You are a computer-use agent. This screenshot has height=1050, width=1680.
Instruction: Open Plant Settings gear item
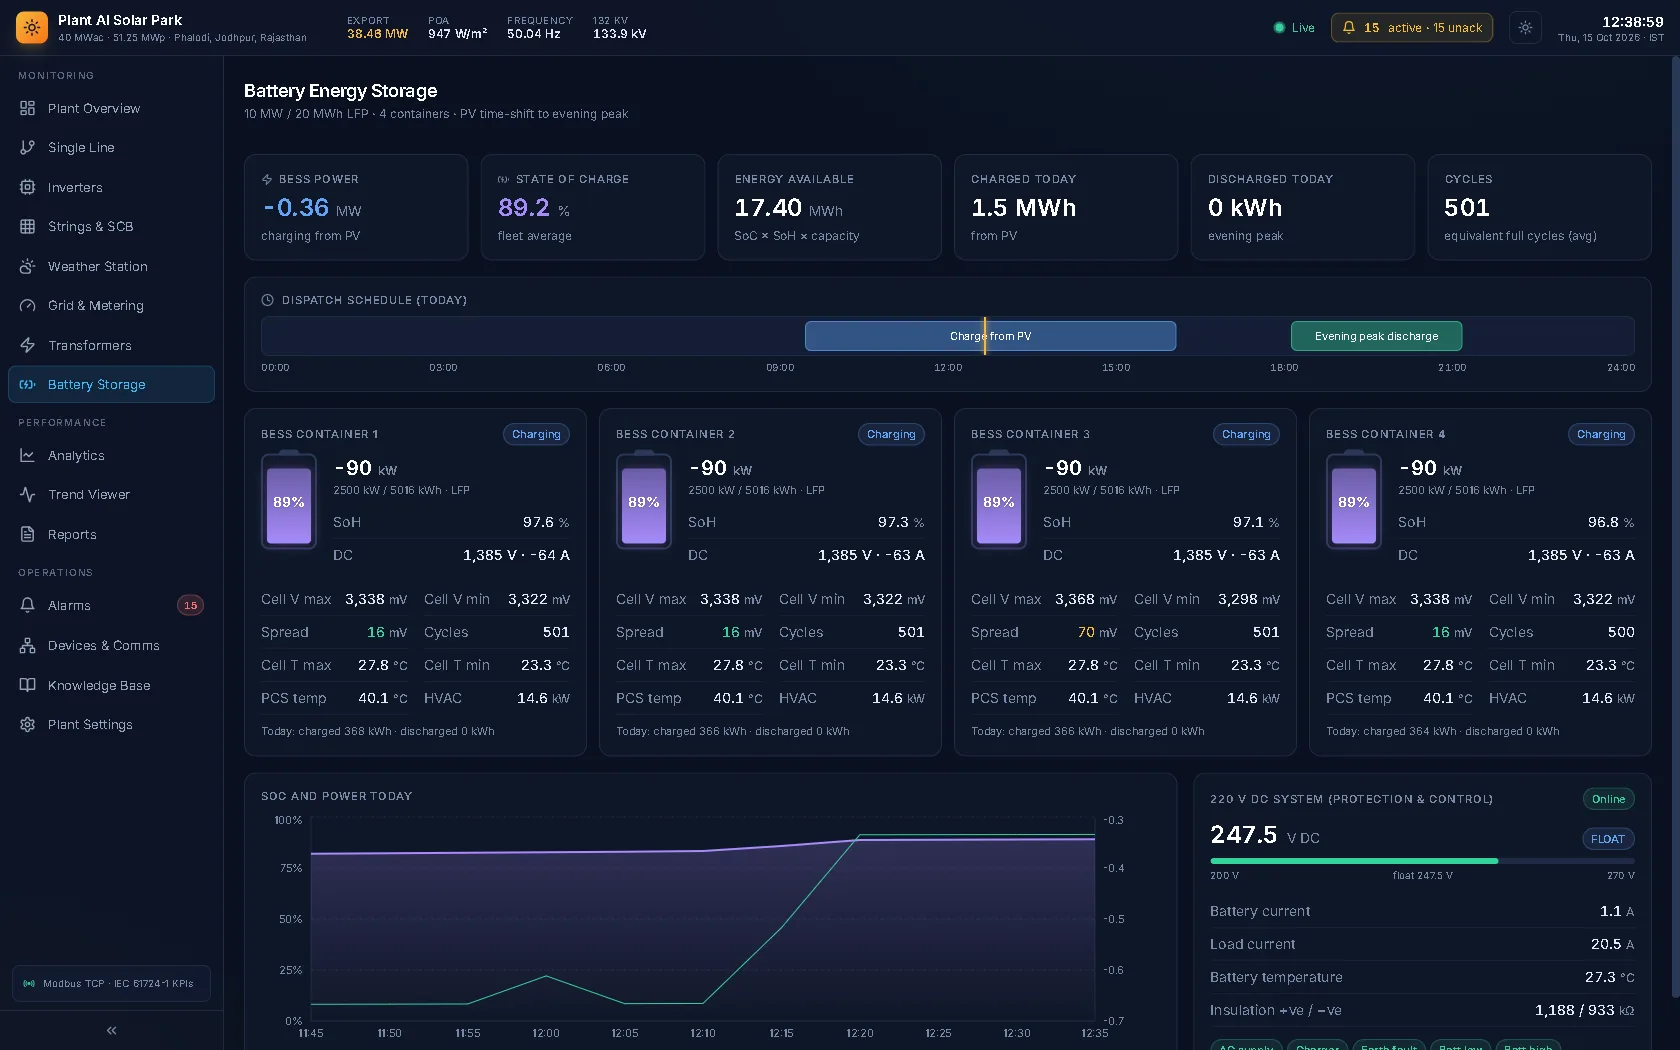pos(111,724)
